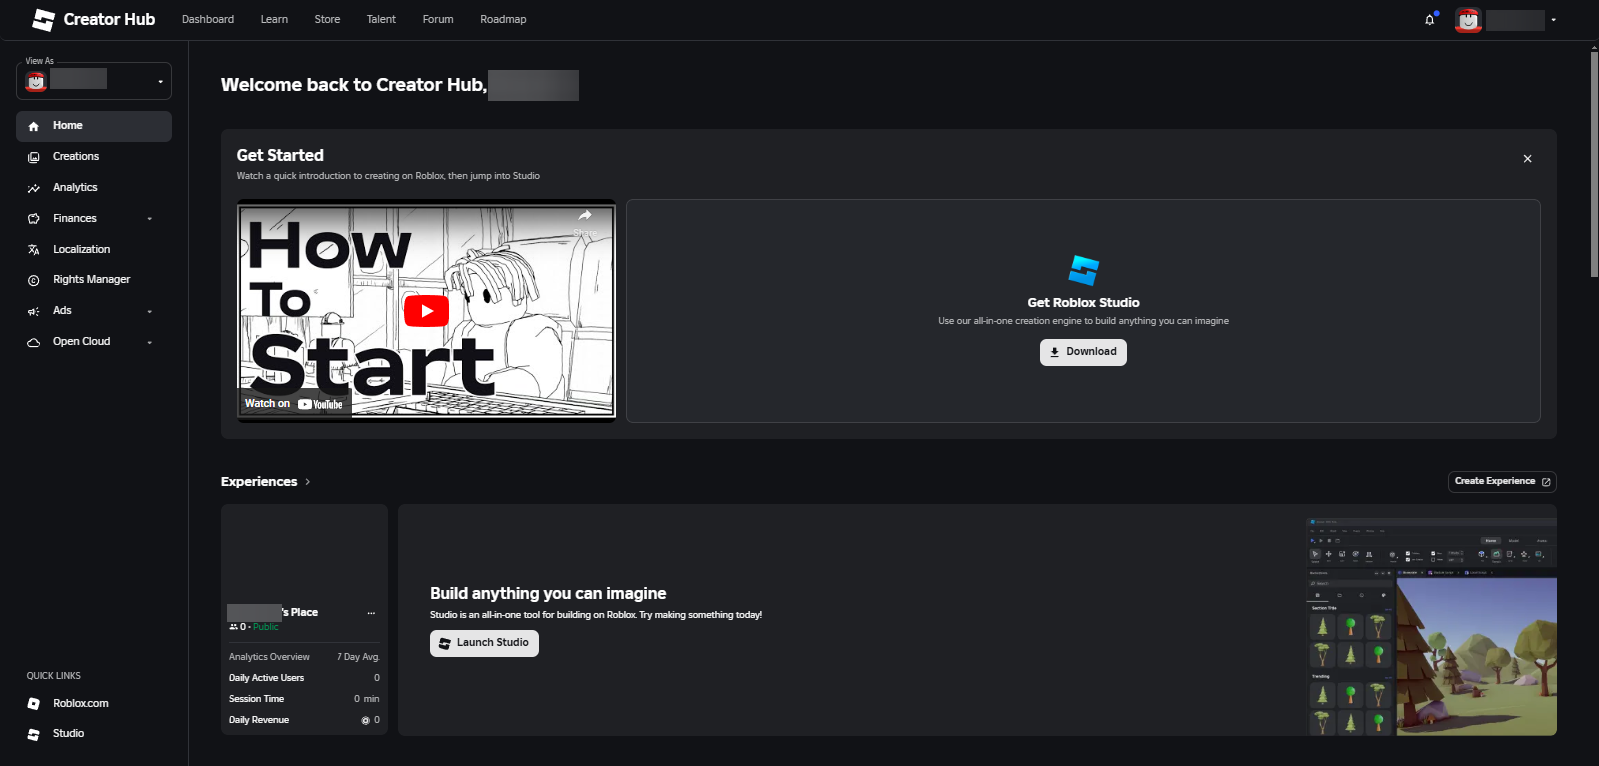Open the place's three-dot options menu
The height and width of the screenshot is (766, 1599).
(x=371, y=613)
